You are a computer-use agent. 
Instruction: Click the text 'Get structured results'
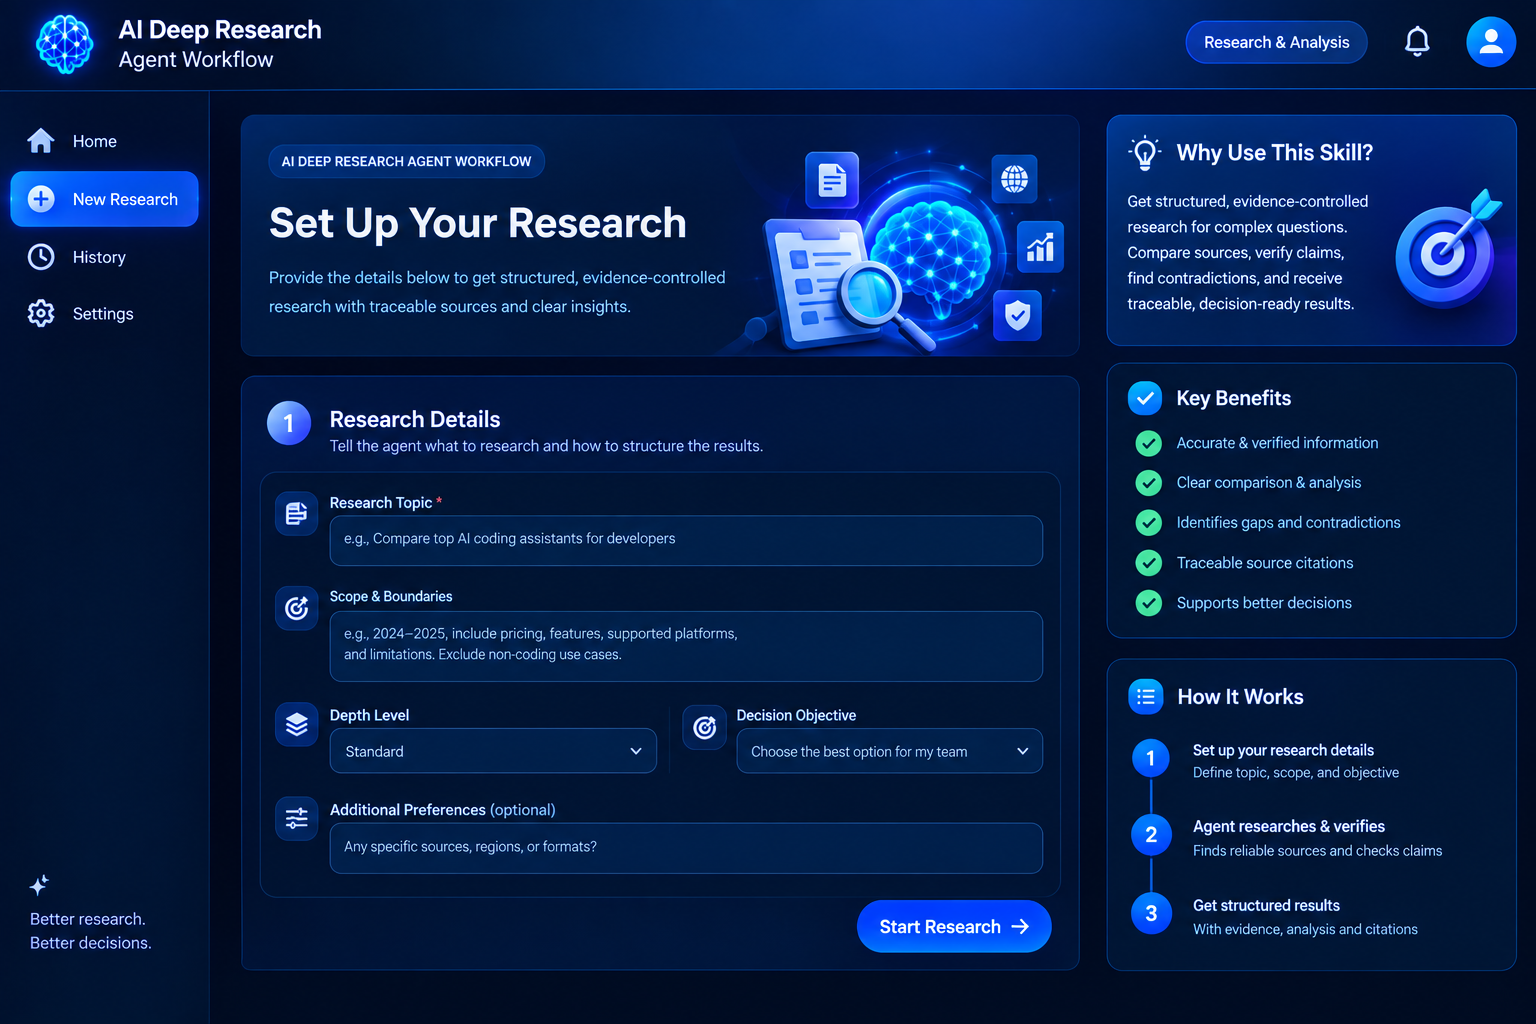tap(1266, 905)
